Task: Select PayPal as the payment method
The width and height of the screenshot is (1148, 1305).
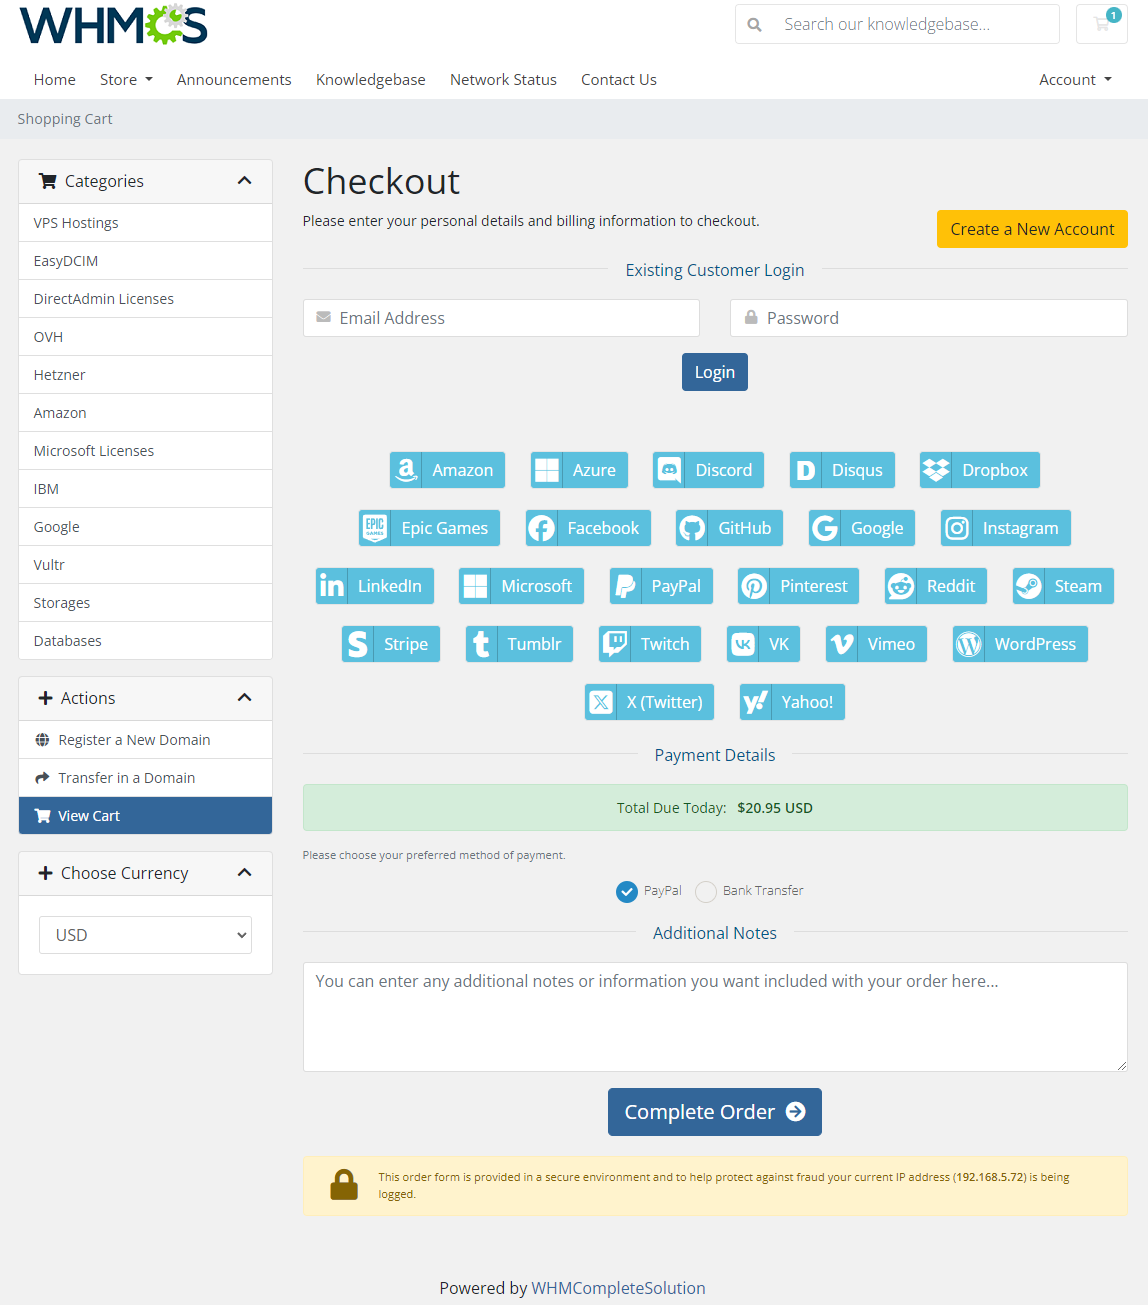Action: point(627,891)
